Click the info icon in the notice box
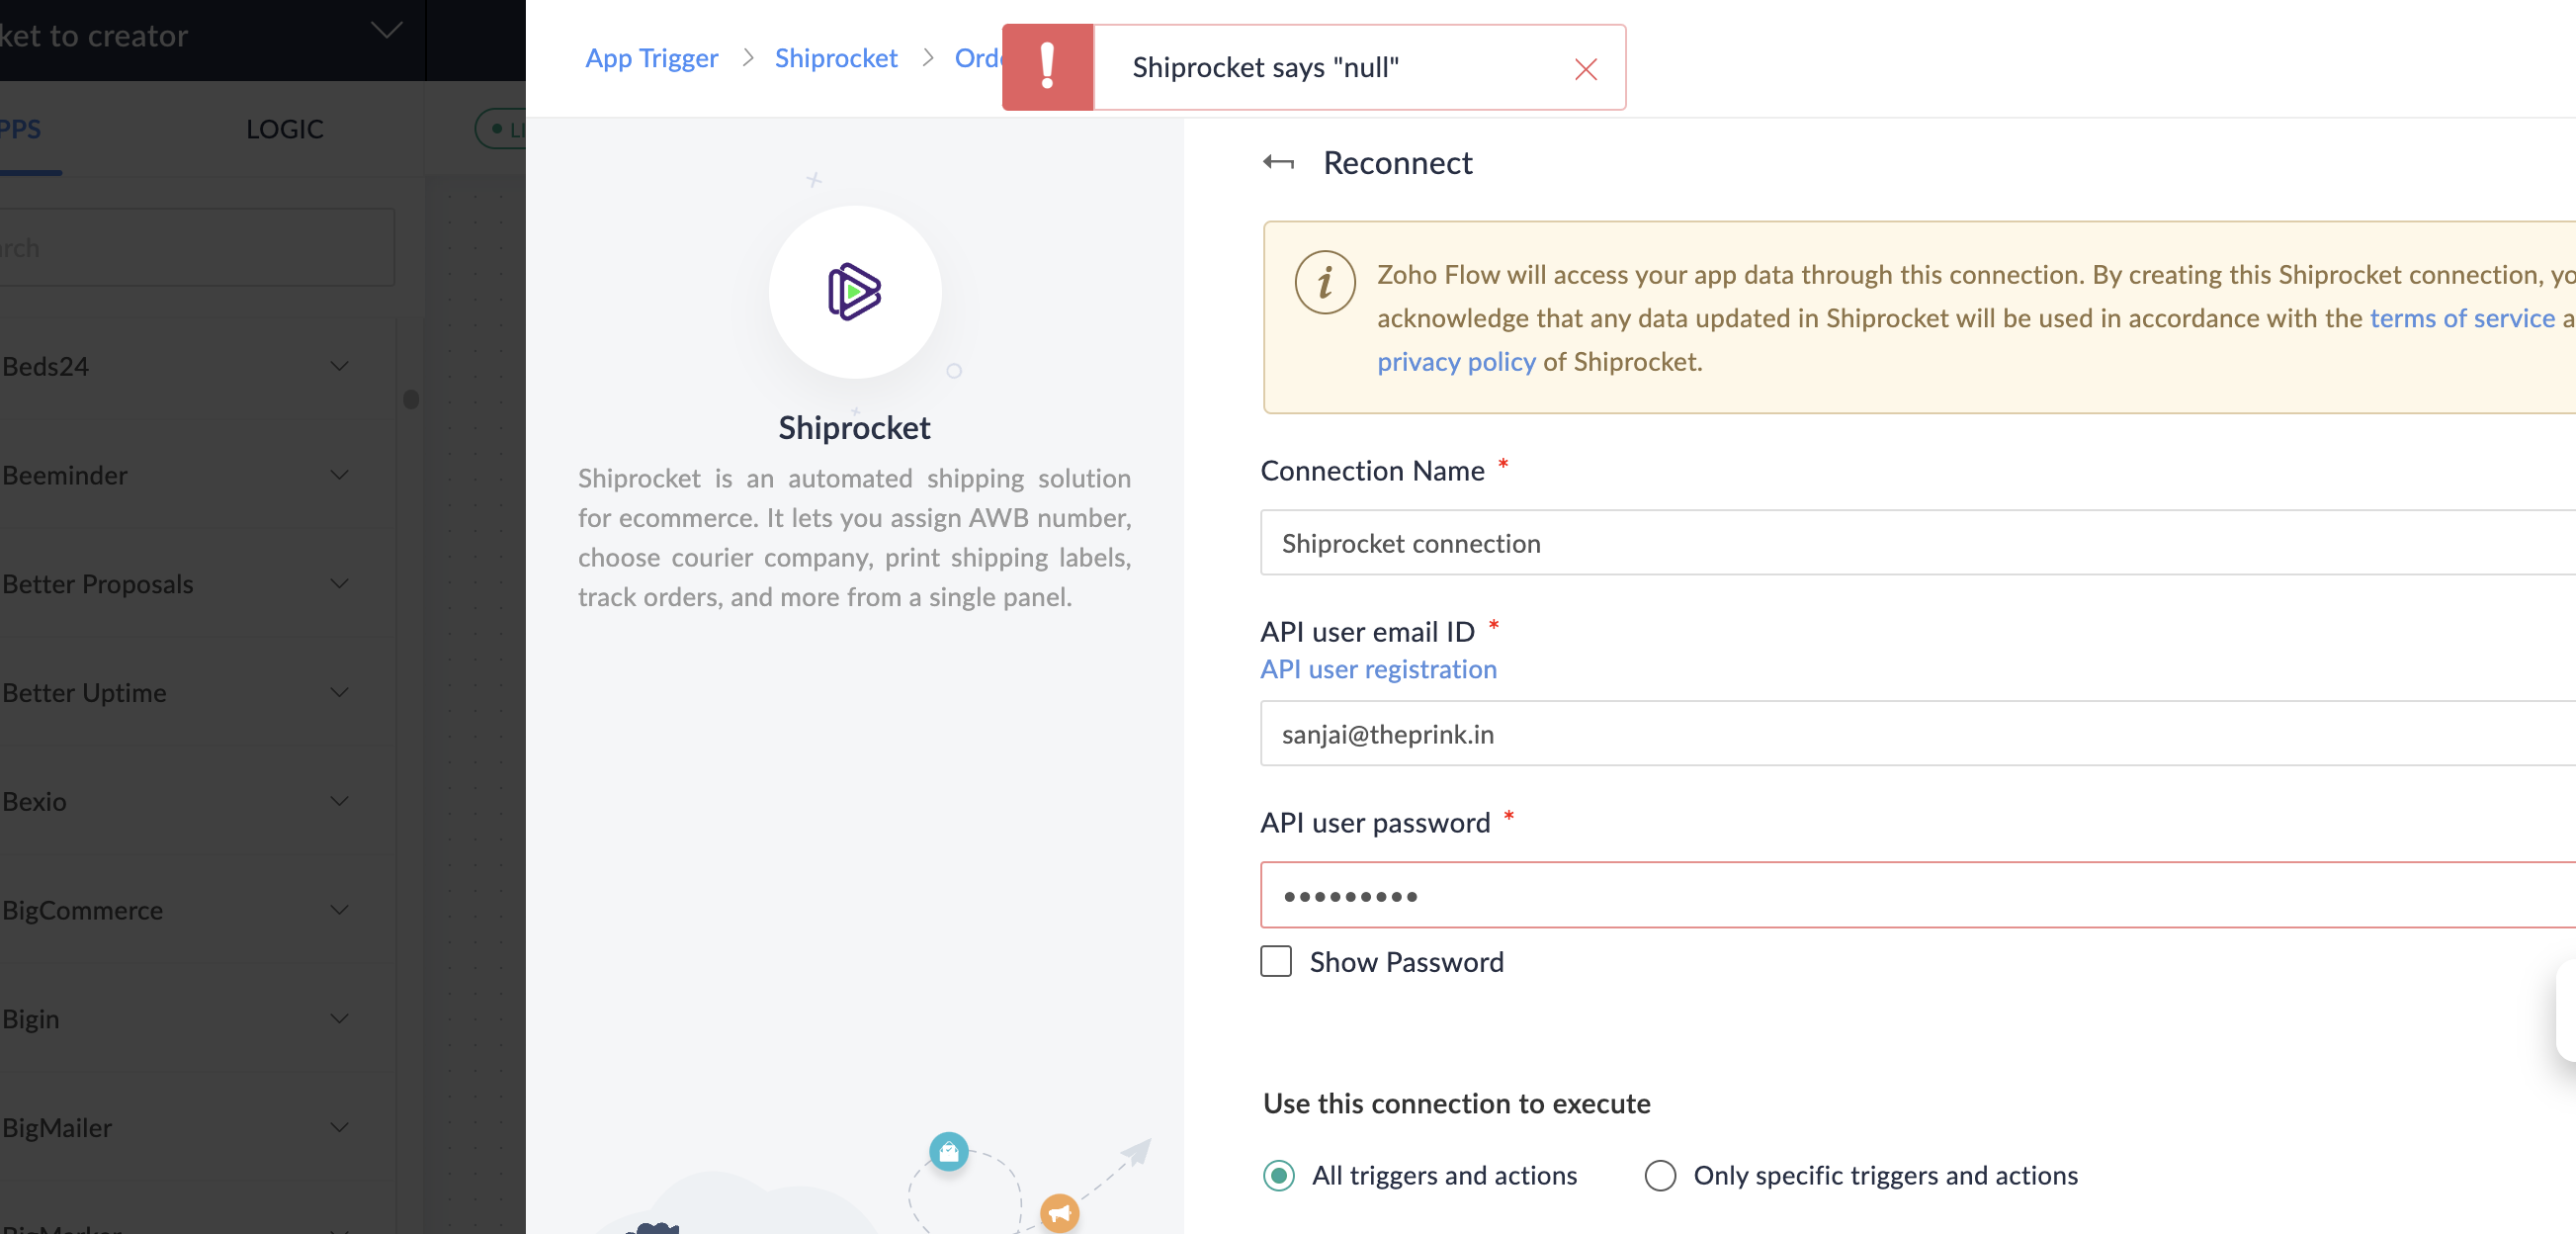 (x=1324, y=282)
